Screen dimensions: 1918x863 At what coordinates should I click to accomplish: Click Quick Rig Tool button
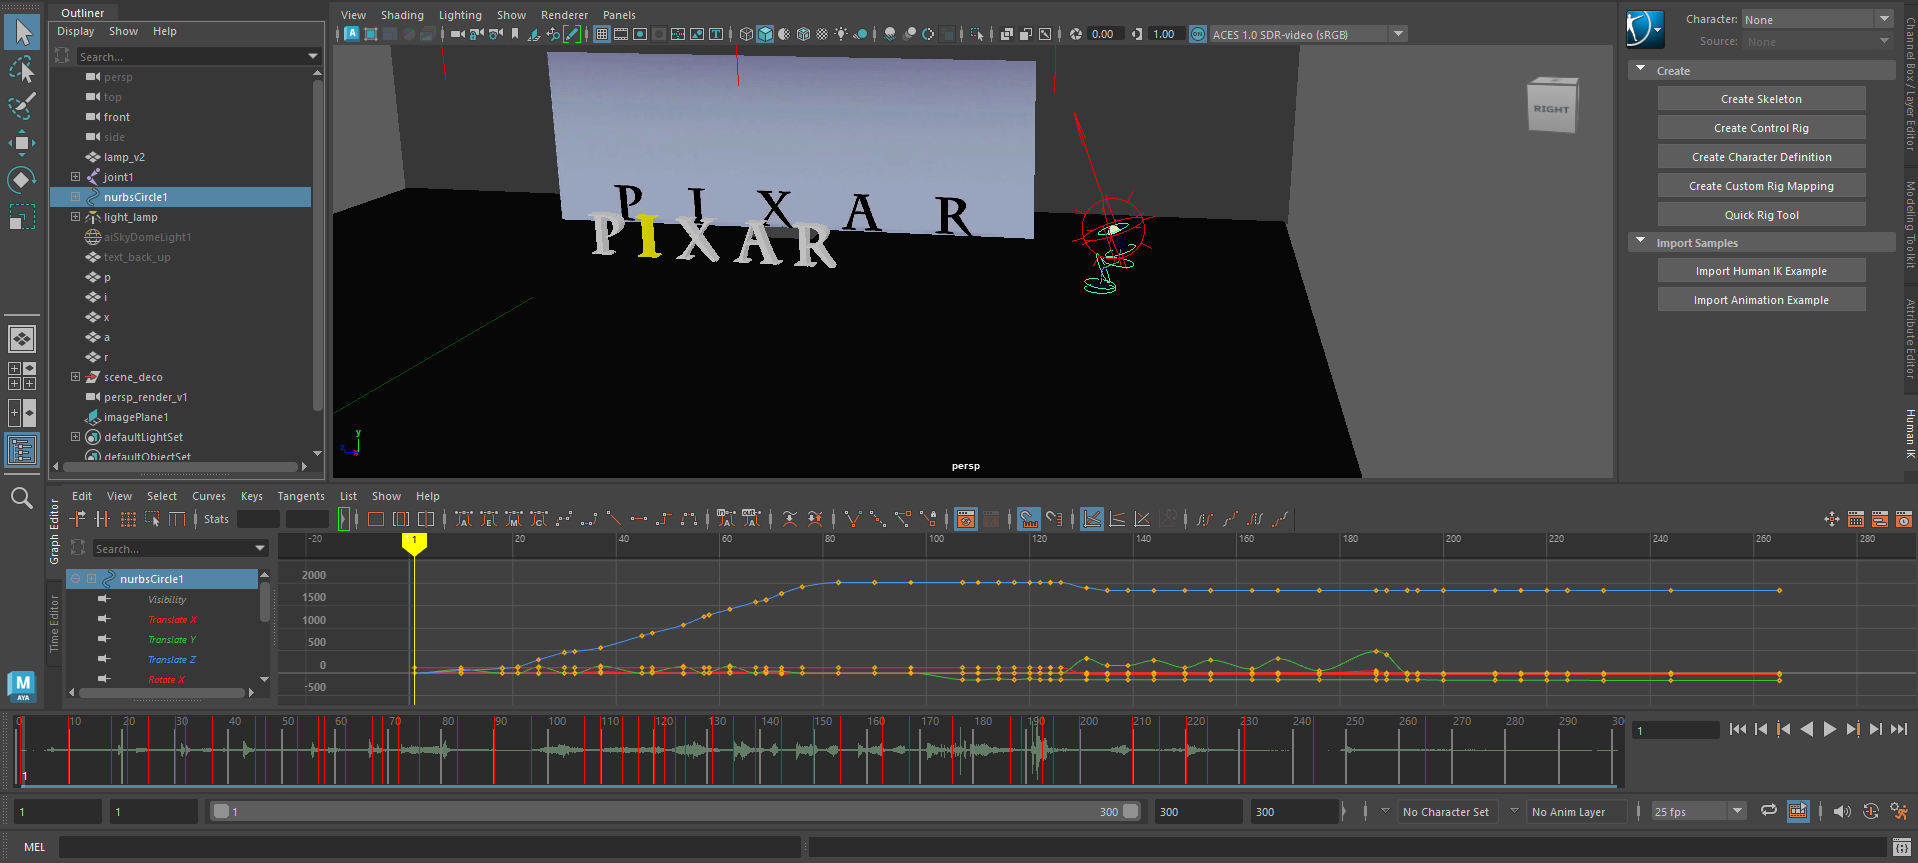coord(1761,215)
